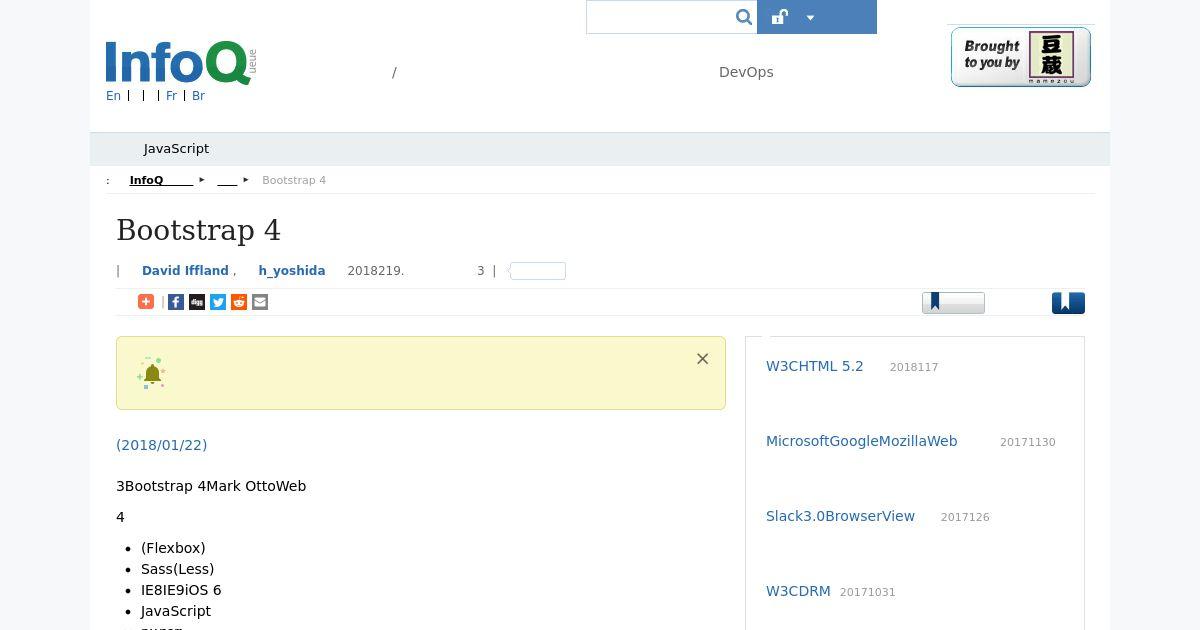The height and width of the screenshot is (630, 1200).
Task: Open the Slack3.0BrowserView related article
Action: 840,516
